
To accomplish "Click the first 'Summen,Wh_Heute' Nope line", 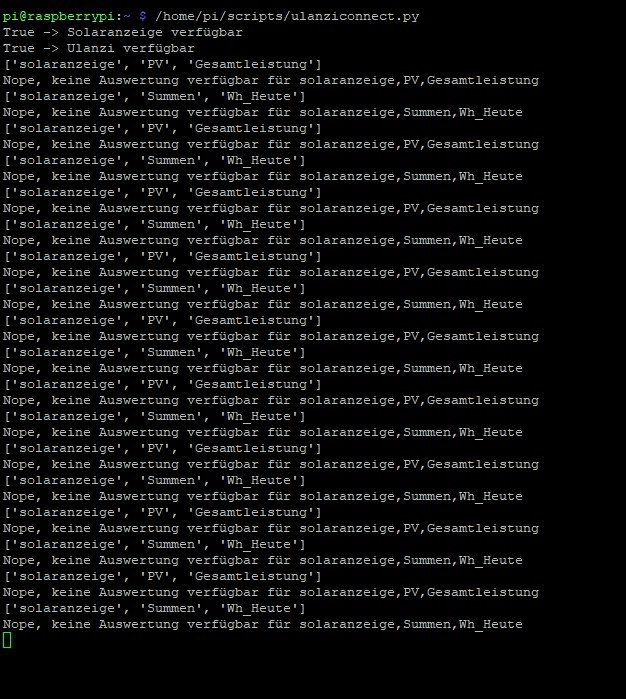I will [263, 113].
